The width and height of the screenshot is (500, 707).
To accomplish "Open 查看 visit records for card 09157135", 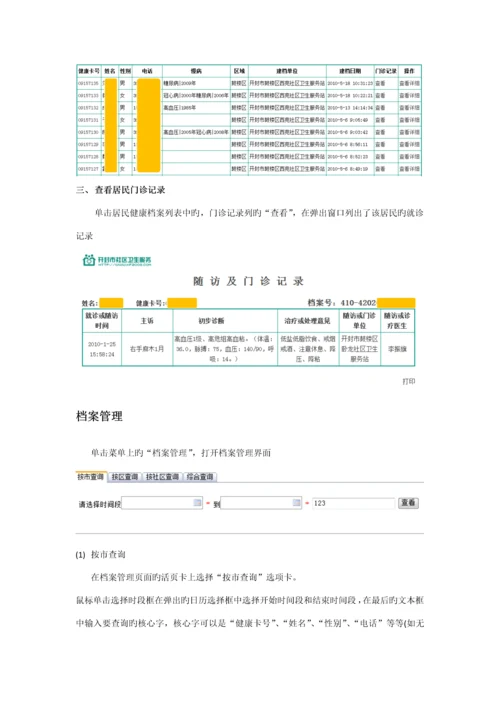I will [381, 83].
